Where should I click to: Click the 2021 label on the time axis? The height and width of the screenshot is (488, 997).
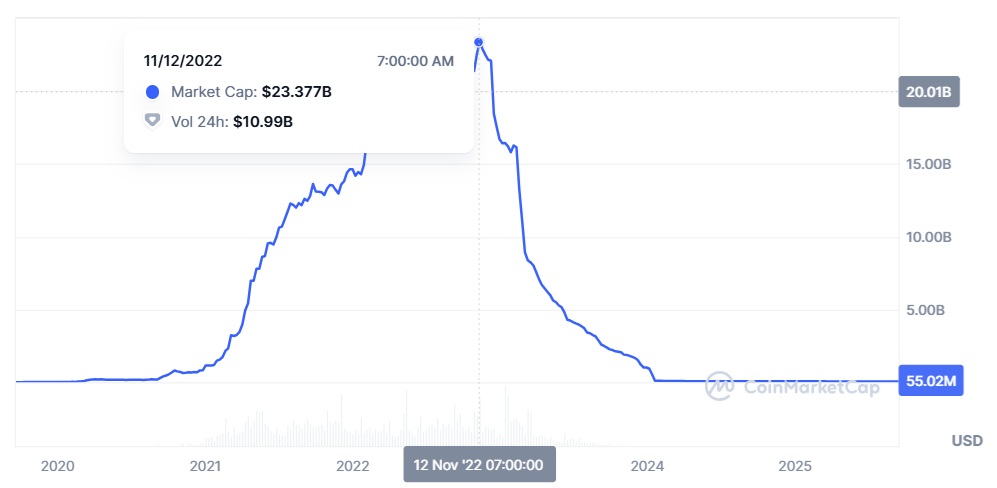[x=205, y=466]
